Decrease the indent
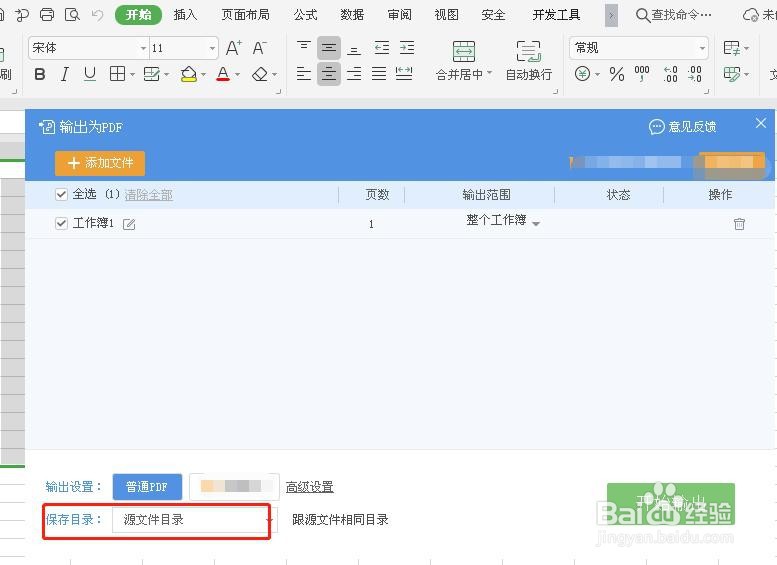This screenshot has width=777, height=565. 382,48
